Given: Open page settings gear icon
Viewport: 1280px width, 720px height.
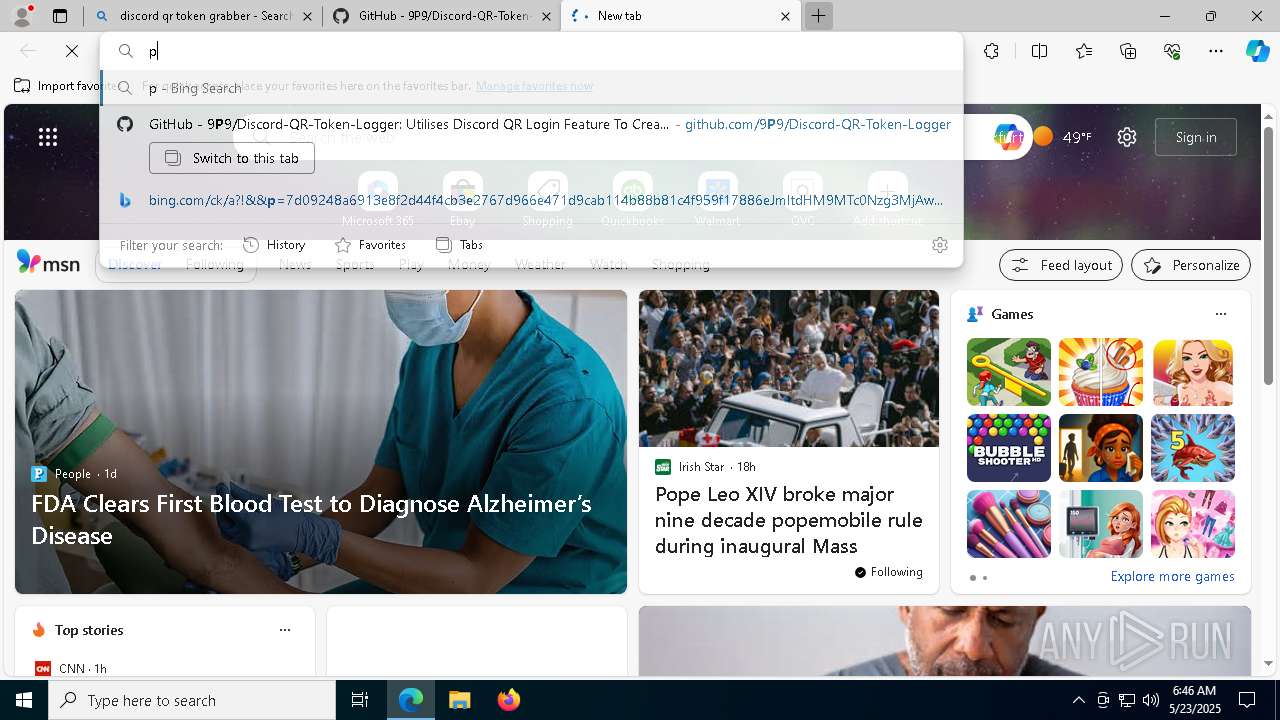Looking at the screenshot, I should coord(1127,137).
